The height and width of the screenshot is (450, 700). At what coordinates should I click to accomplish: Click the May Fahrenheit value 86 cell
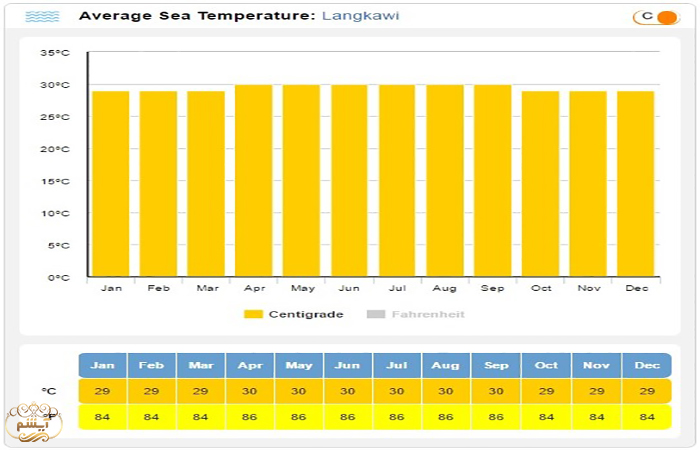[299, 416]
